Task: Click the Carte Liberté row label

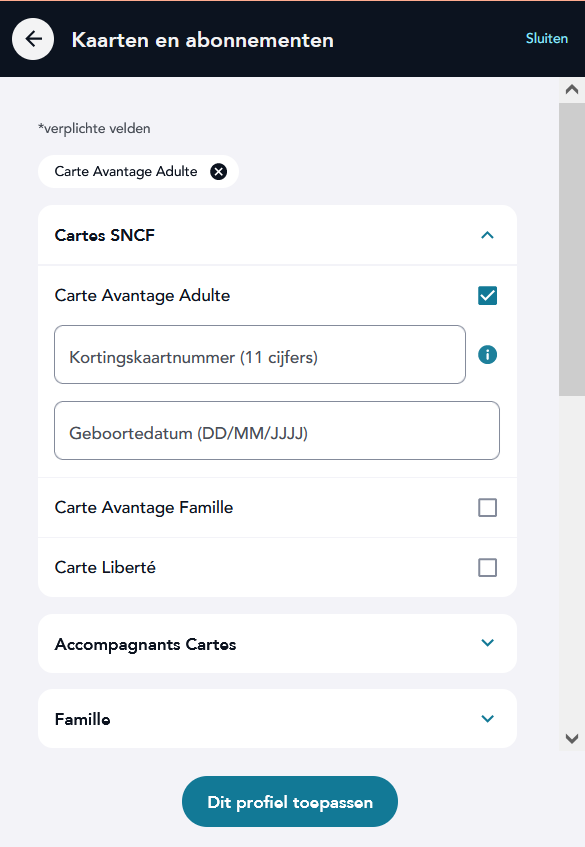Action: point(104,567)
